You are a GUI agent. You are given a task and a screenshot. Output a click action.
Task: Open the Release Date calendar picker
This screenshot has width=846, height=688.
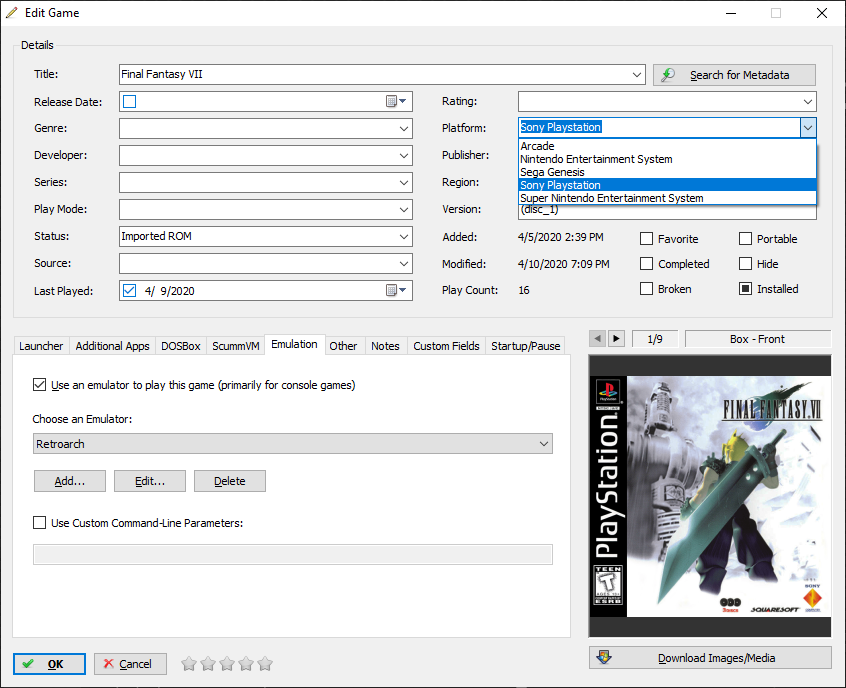(x=396, y=101)
